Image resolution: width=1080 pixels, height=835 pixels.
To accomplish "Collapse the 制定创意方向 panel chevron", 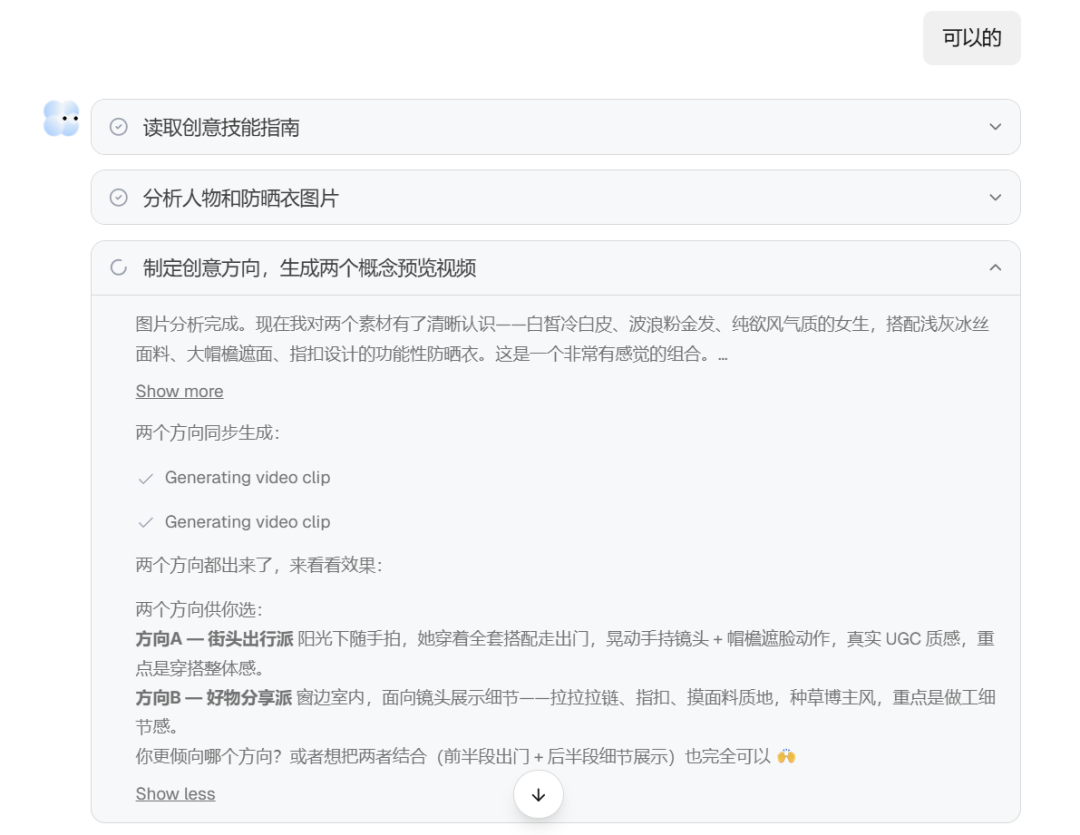I will (993, 268).
